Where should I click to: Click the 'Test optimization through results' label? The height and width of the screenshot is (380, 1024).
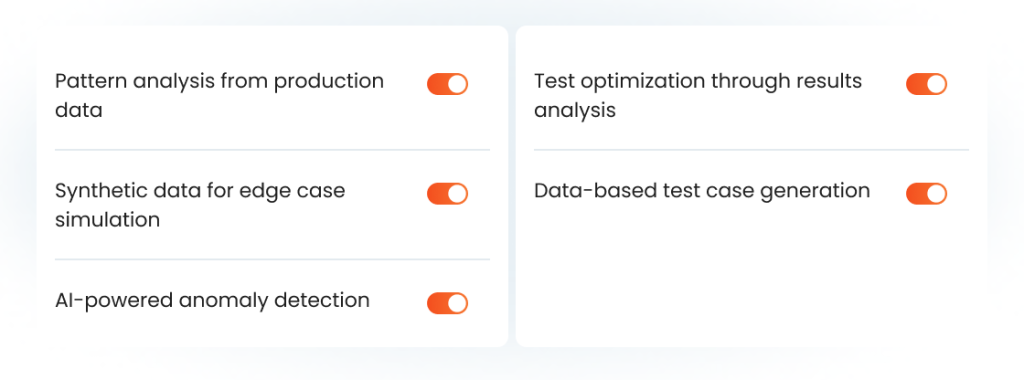pyautogui.click(x=698, y=82)
